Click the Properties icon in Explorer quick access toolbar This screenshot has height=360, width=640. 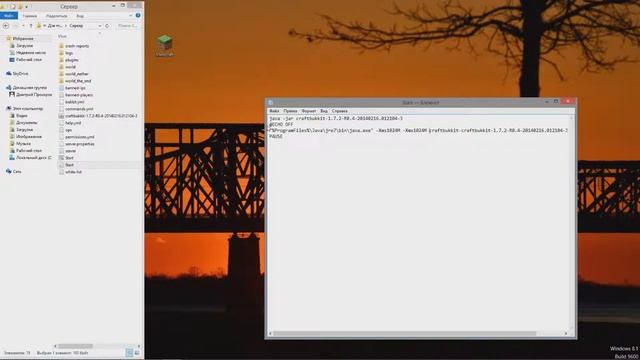point(13,7)
